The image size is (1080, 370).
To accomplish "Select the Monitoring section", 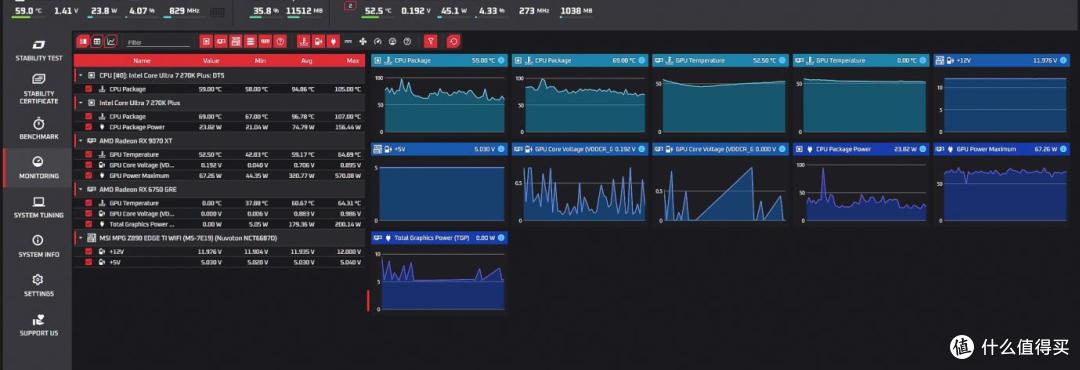I will (x=38, y=167).
